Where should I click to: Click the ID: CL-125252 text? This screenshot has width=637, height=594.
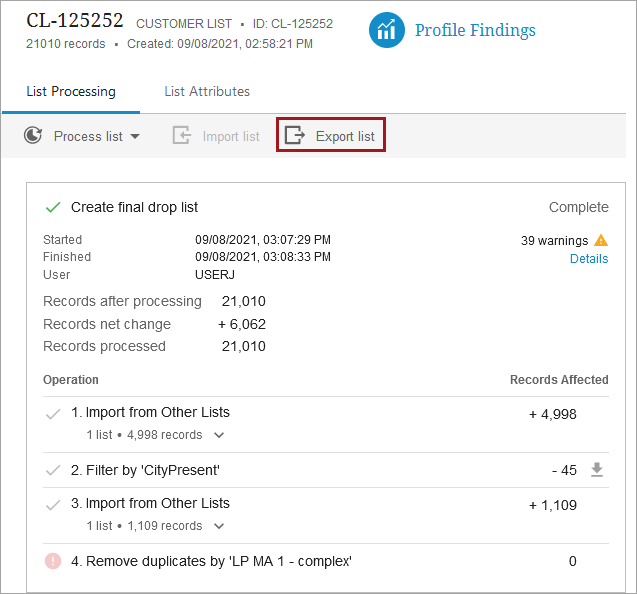click(292, 24)
